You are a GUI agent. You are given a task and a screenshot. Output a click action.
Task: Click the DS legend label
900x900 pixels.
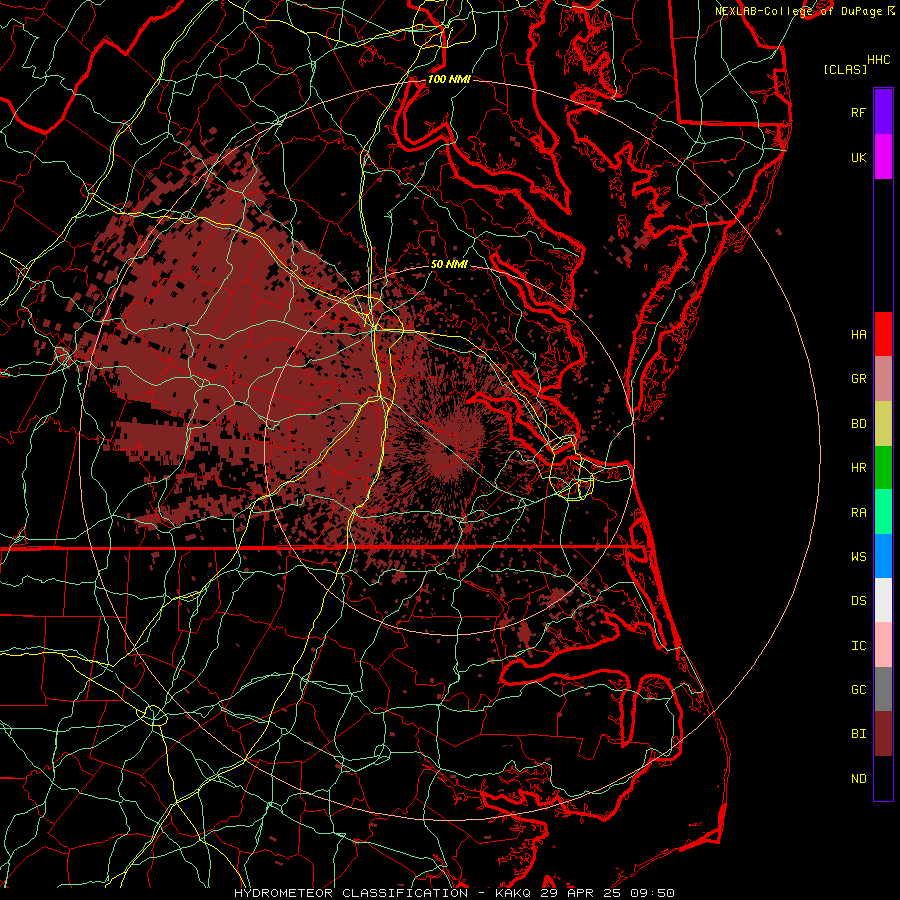pos(858,601)
